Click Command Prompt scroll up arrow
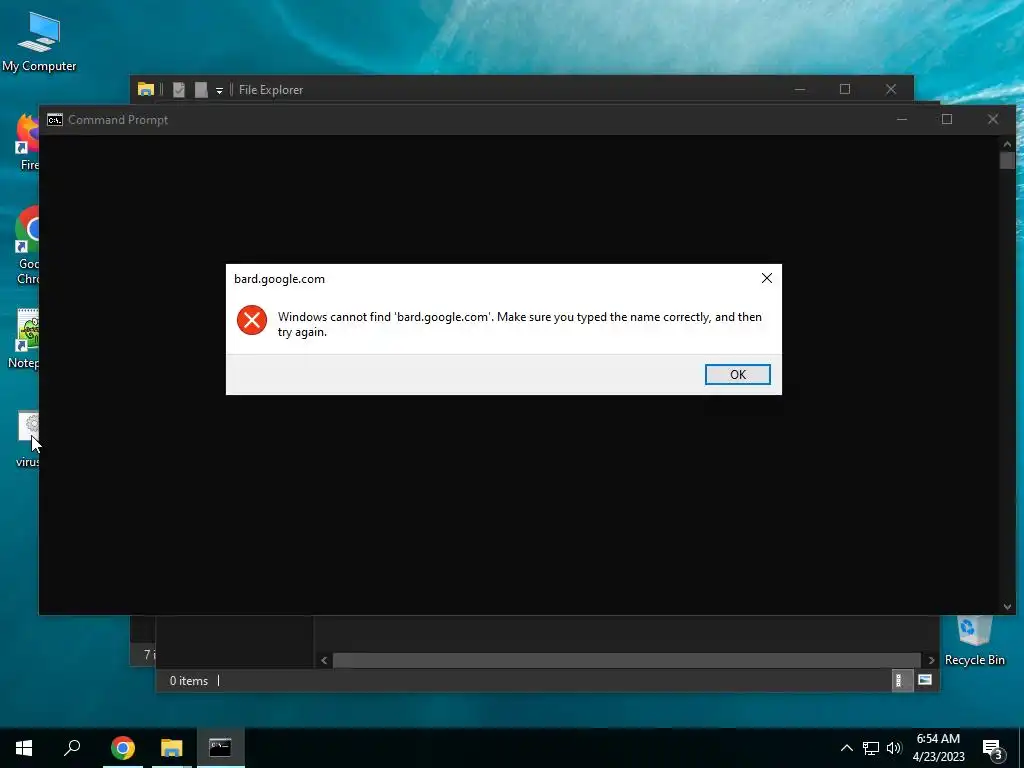 [1007, 144]
